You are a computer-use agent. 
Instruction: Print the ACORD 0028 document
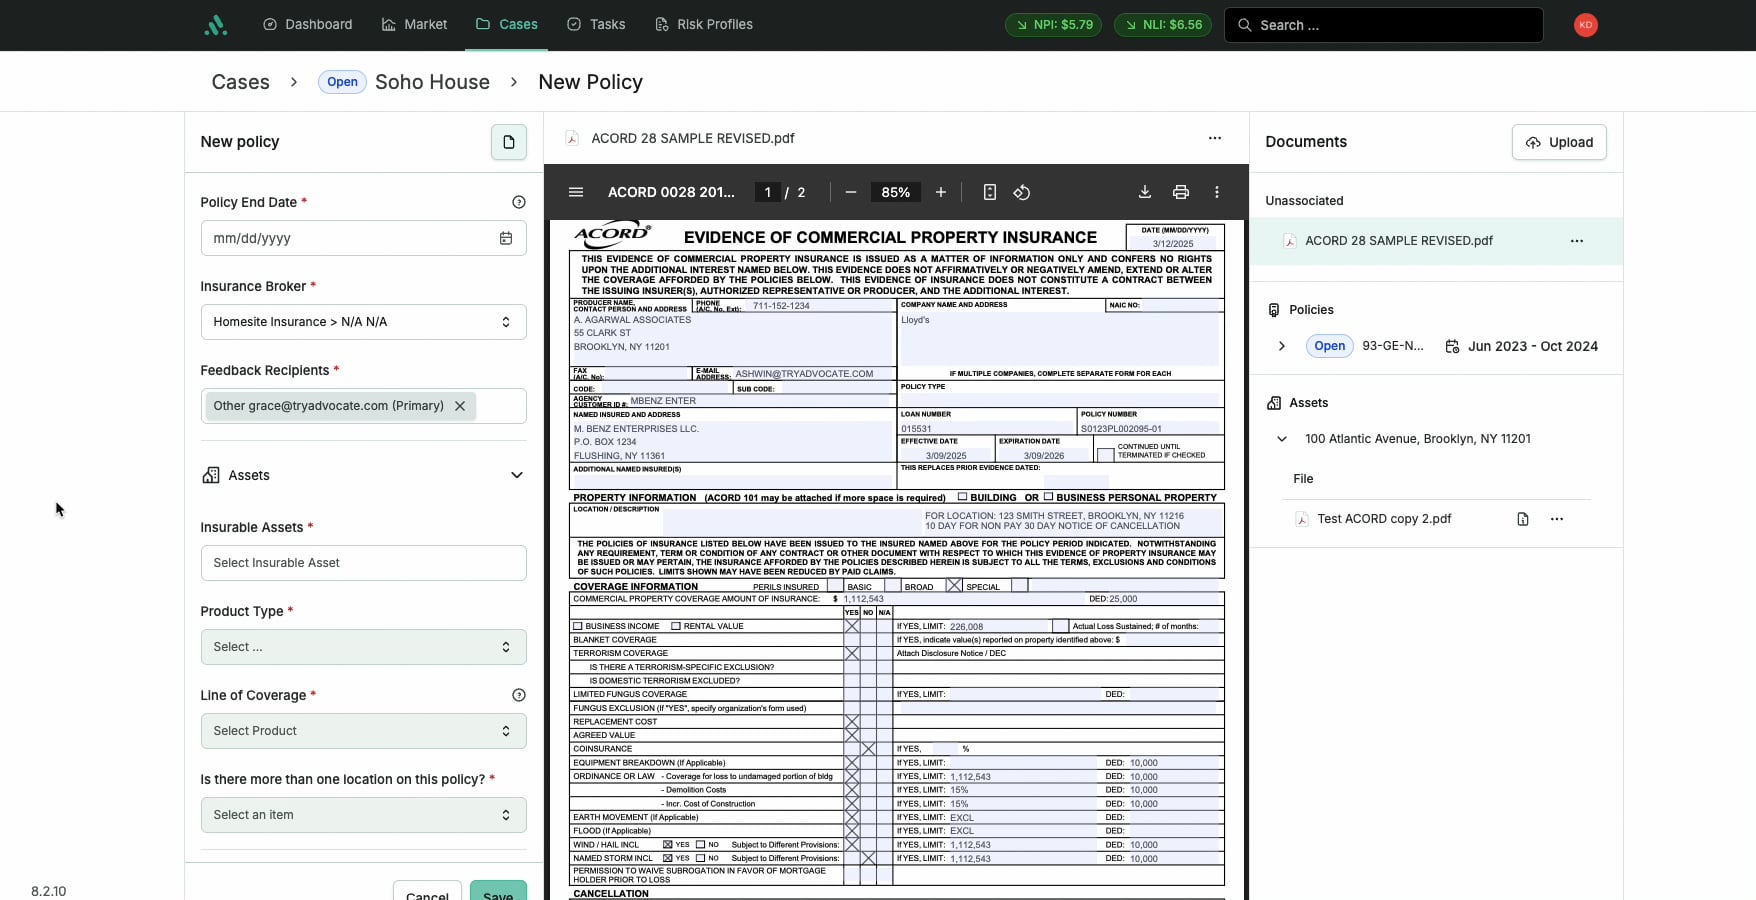click(1180, 192)
